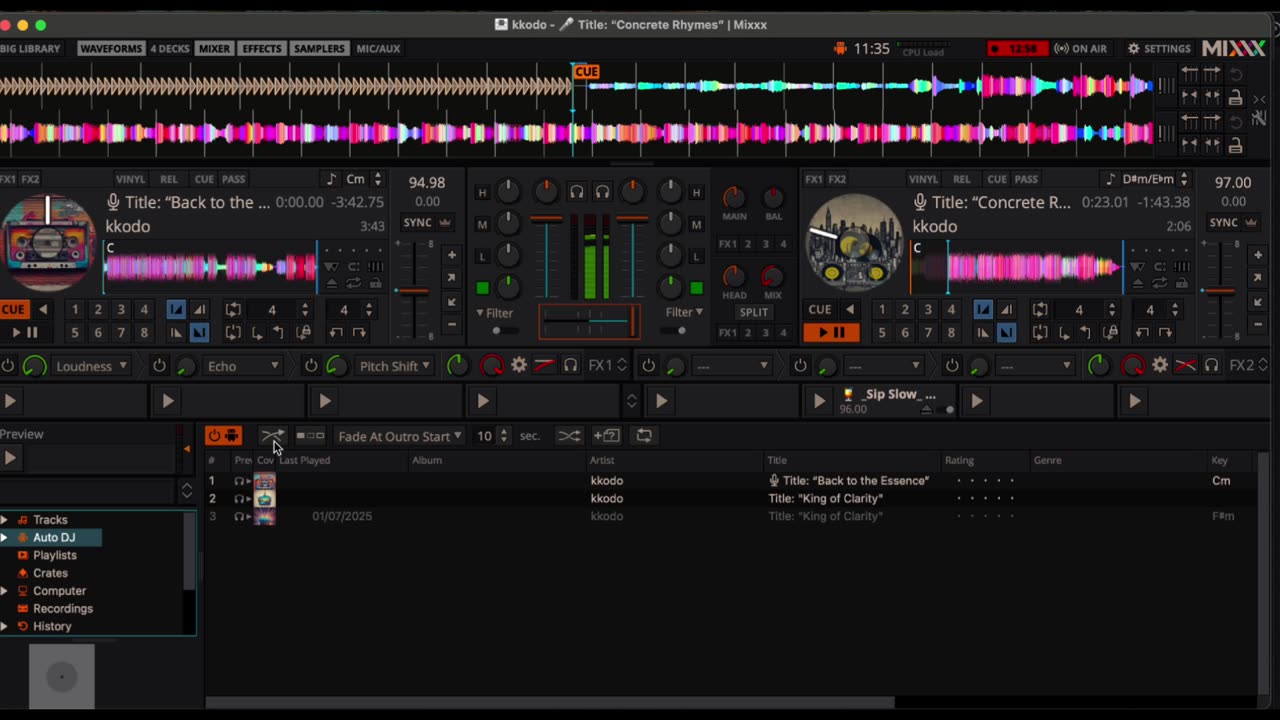The width and height of the screenshot is (1280, 720).
Task: Adjust the deck 1 tempo slider
Action: (413, 291)
